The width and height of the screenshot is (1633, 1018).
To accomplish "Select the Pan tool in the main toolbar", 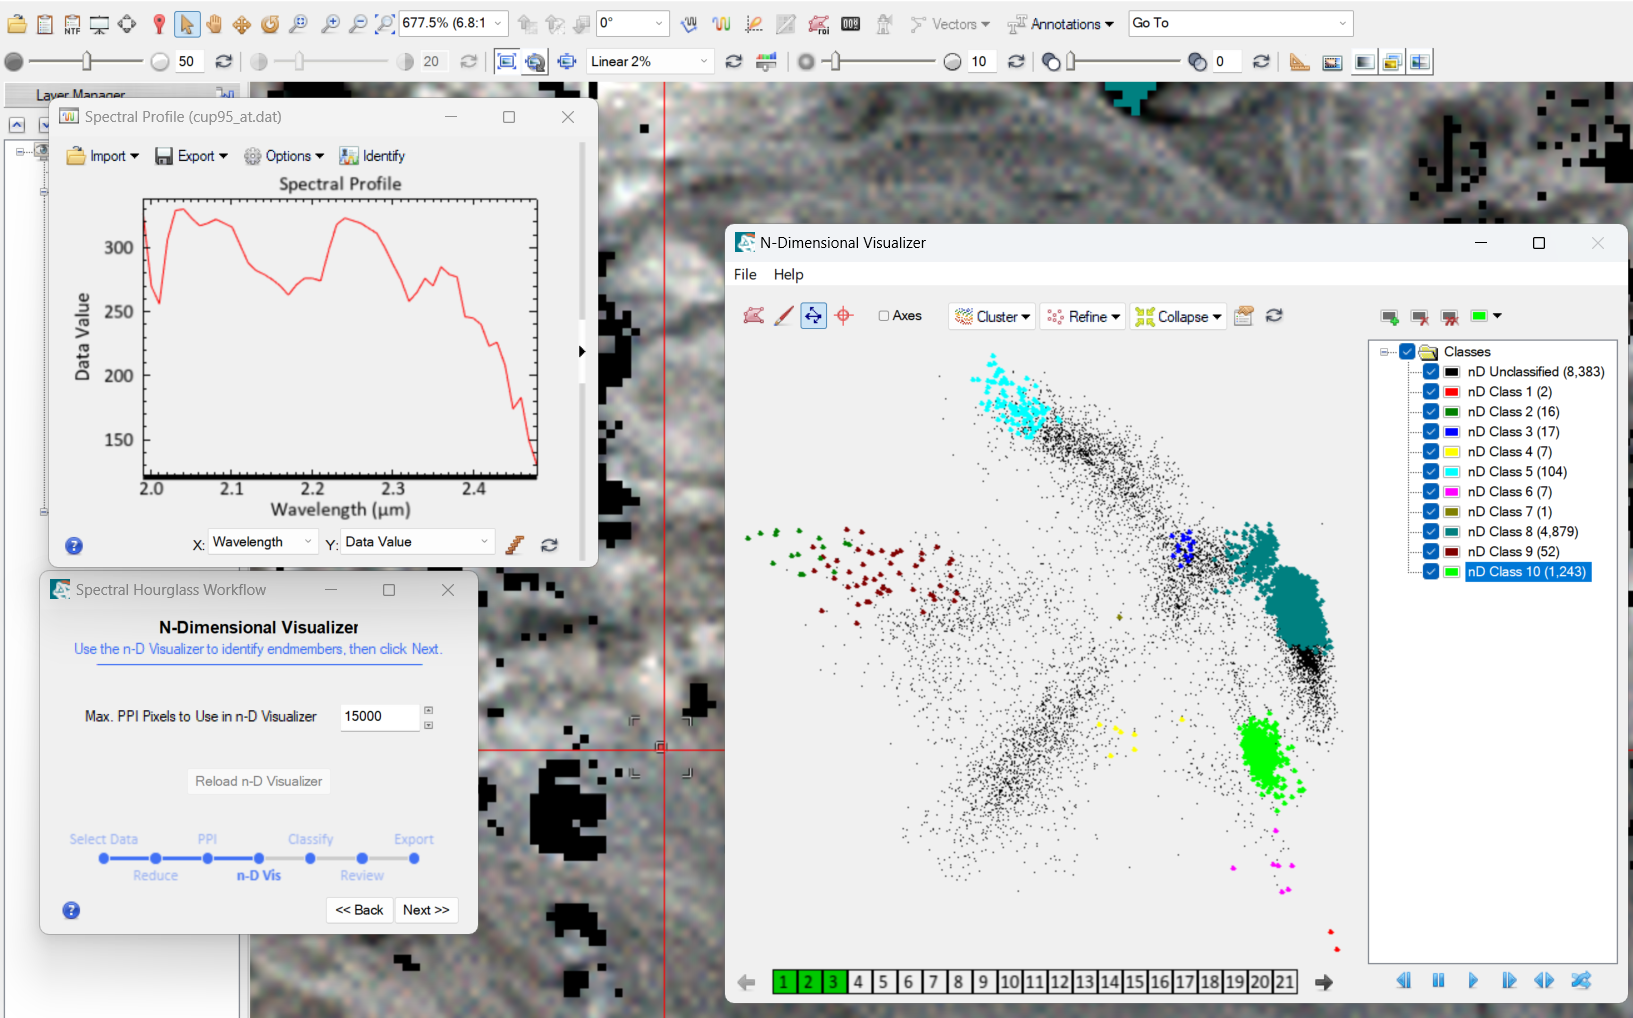I will [214, 23].
